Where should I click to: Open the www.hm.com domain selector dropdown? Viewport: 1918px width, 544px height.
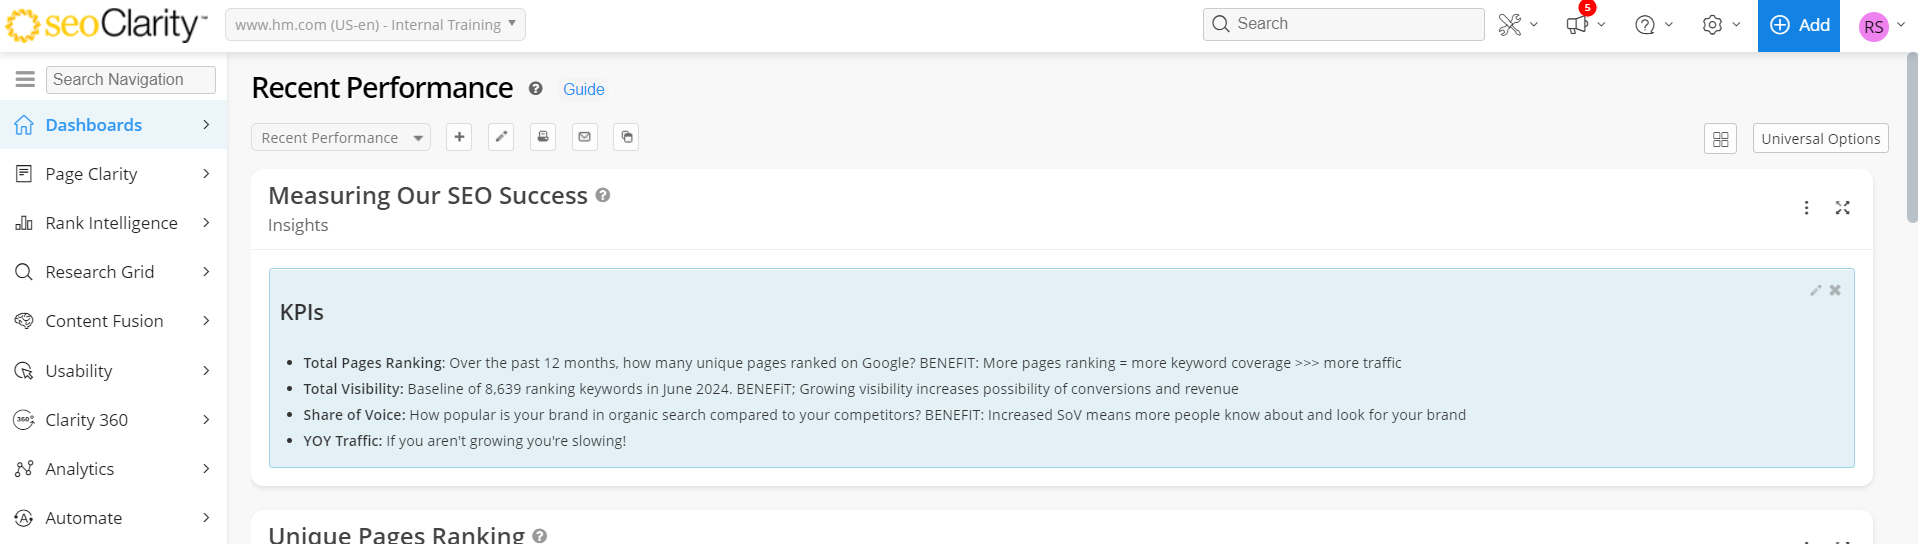[375, 25]
